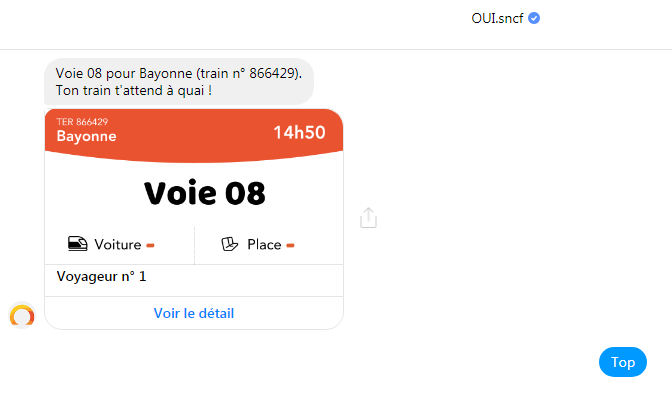Click the OUI.sncf bot avatar
Viewport: 672px width, 411px height.
(22, 316)
